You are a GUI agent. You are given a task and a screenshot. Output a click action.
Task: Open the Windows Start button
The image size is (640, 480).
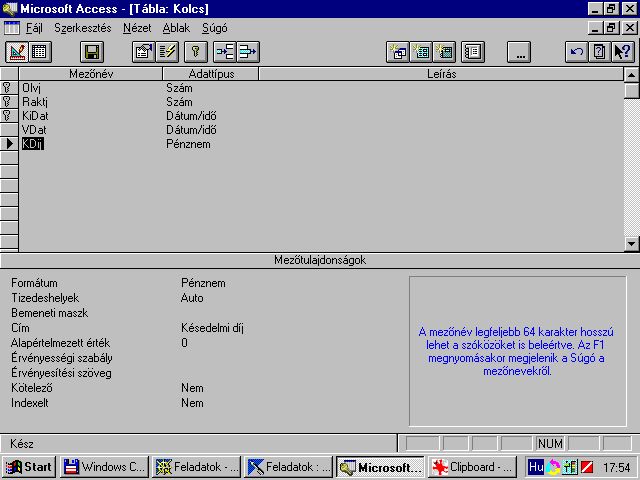(29, 467)
